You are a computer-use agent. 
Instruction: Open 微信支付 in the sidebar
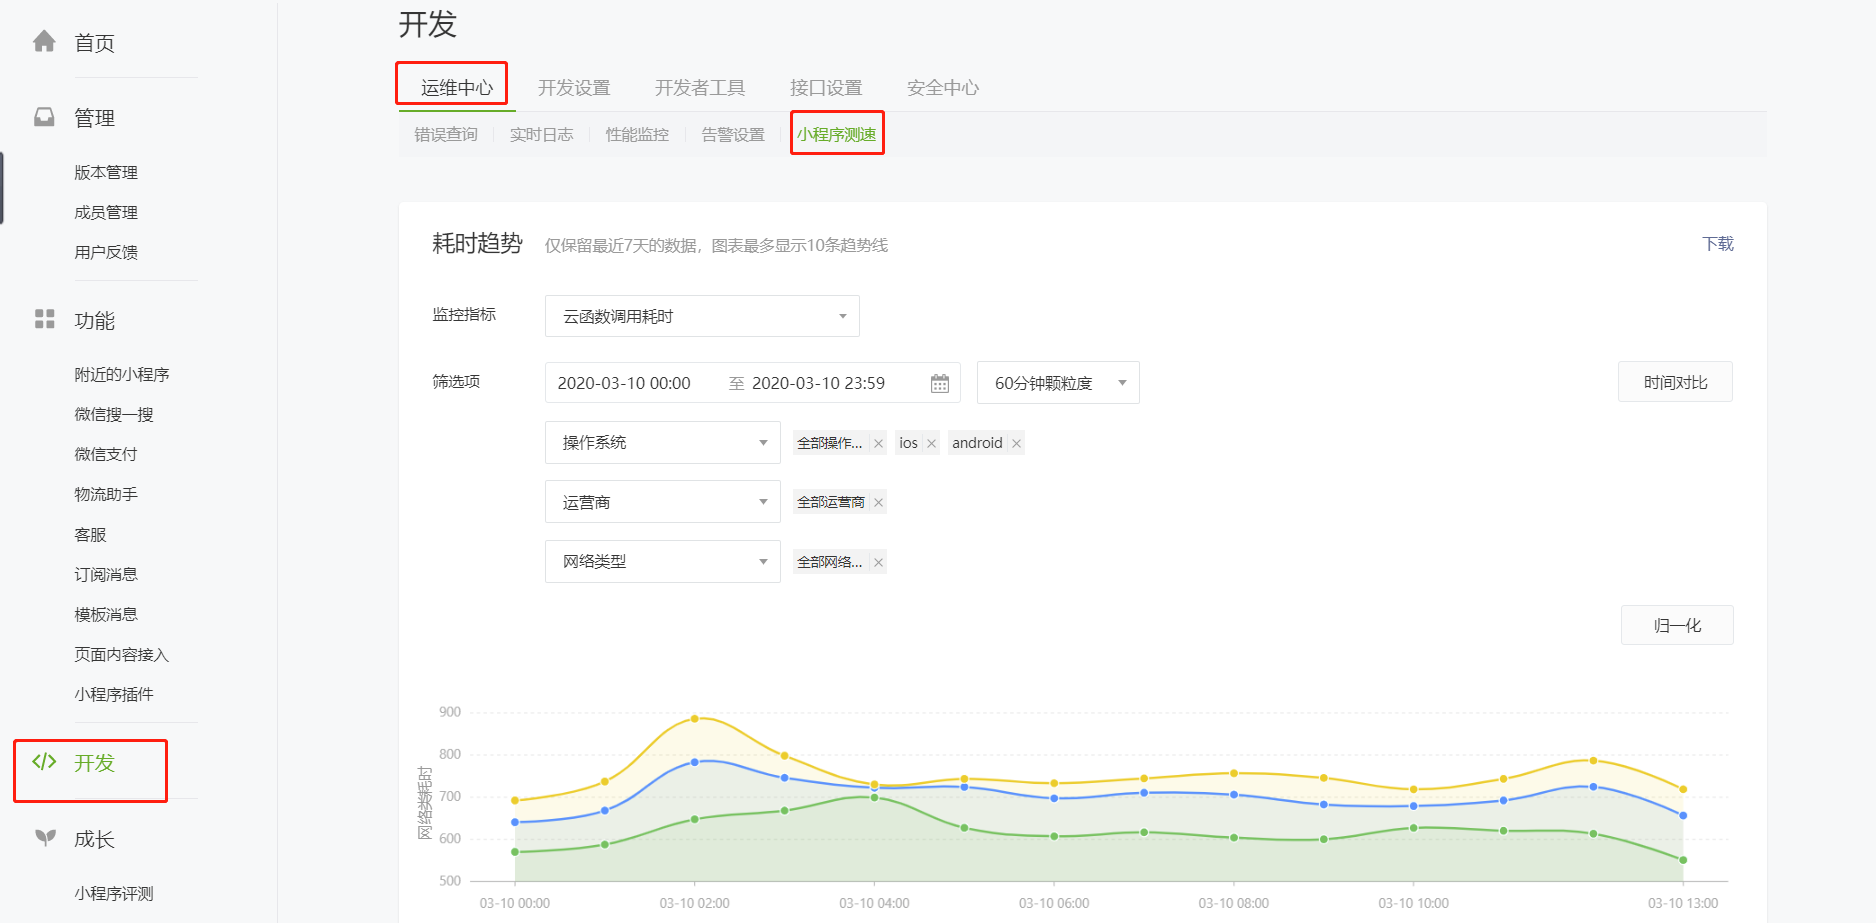pos(106,454)
